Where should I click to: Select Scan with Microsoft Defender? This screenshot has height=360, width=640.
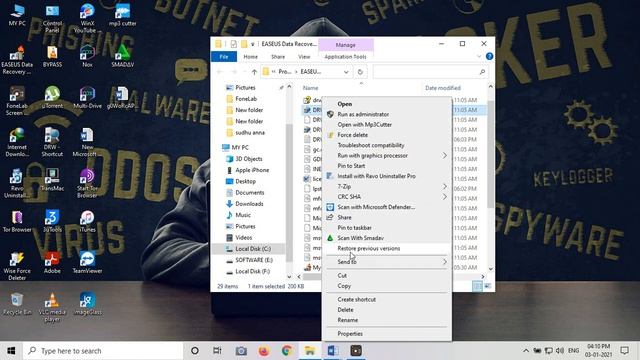pos(376,207)
